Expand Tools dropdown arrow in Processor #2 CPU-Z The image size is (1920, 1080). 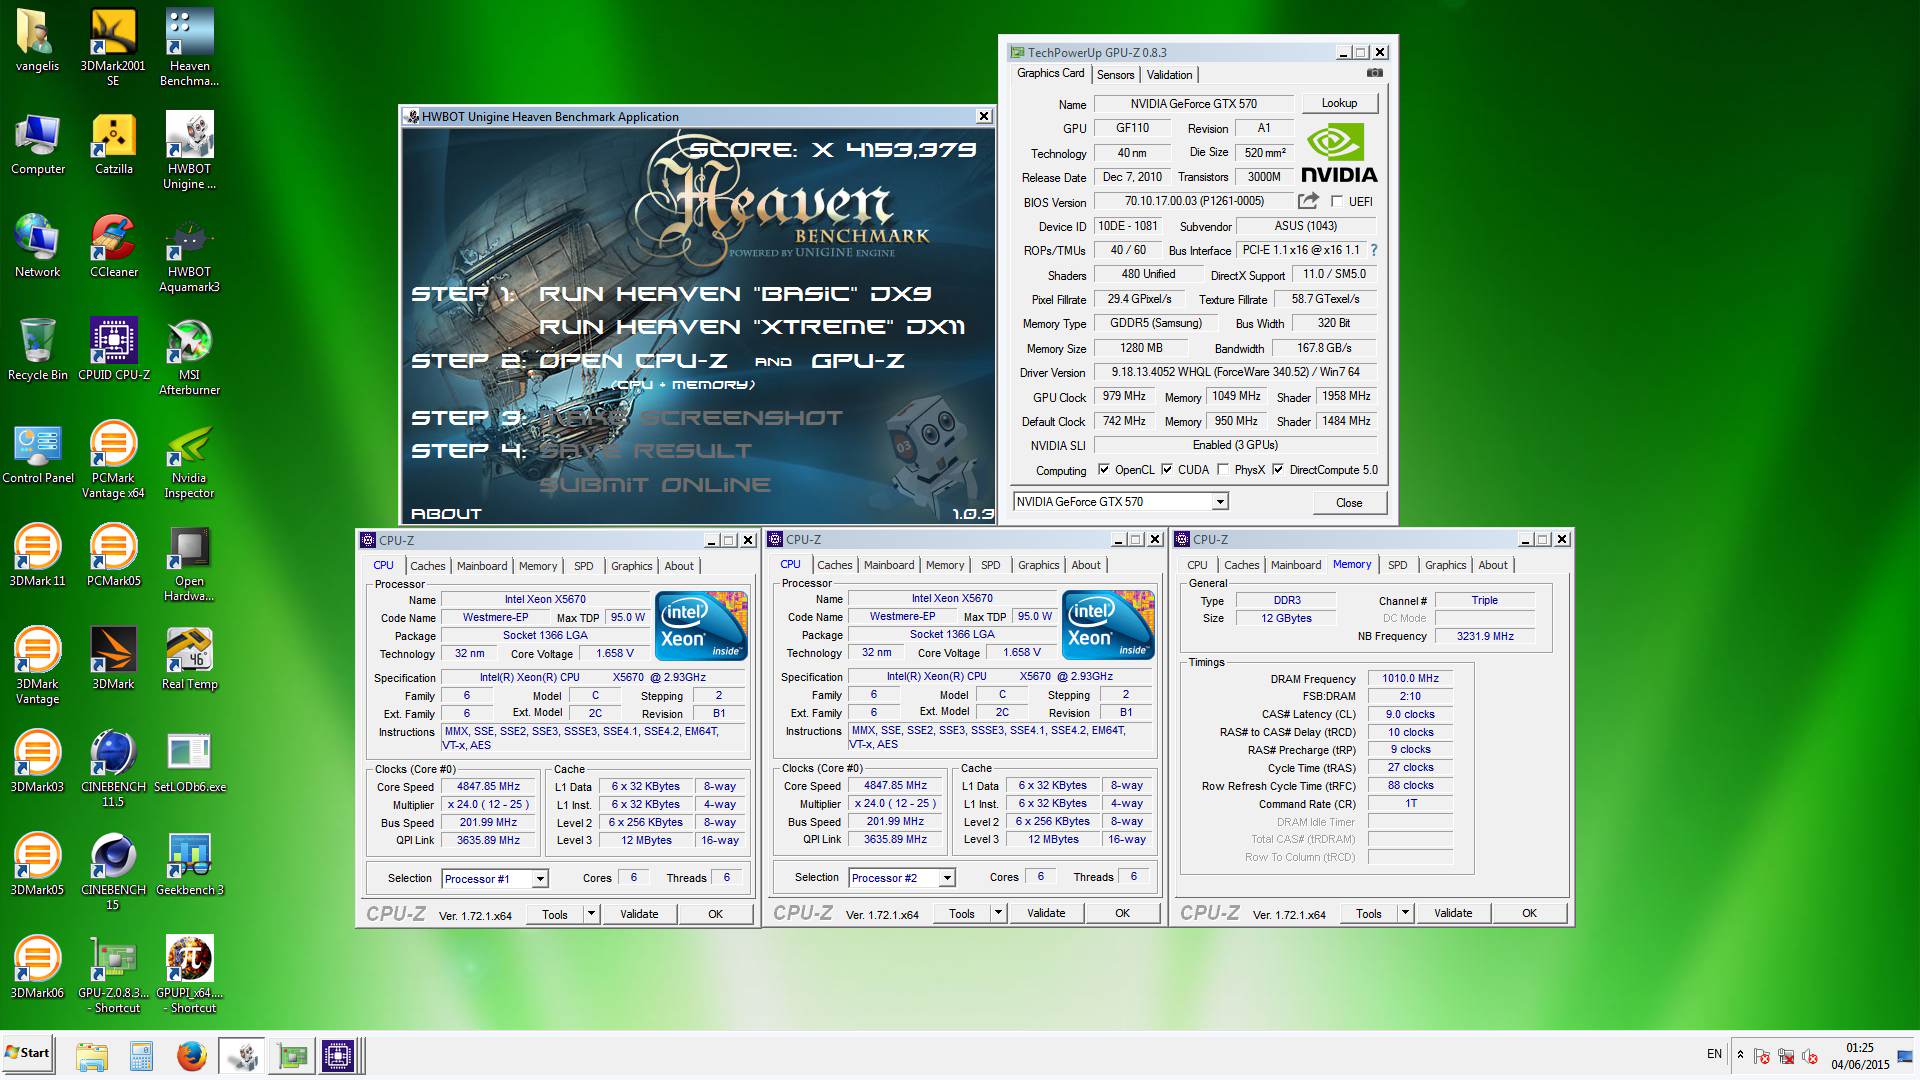(998, 913)
